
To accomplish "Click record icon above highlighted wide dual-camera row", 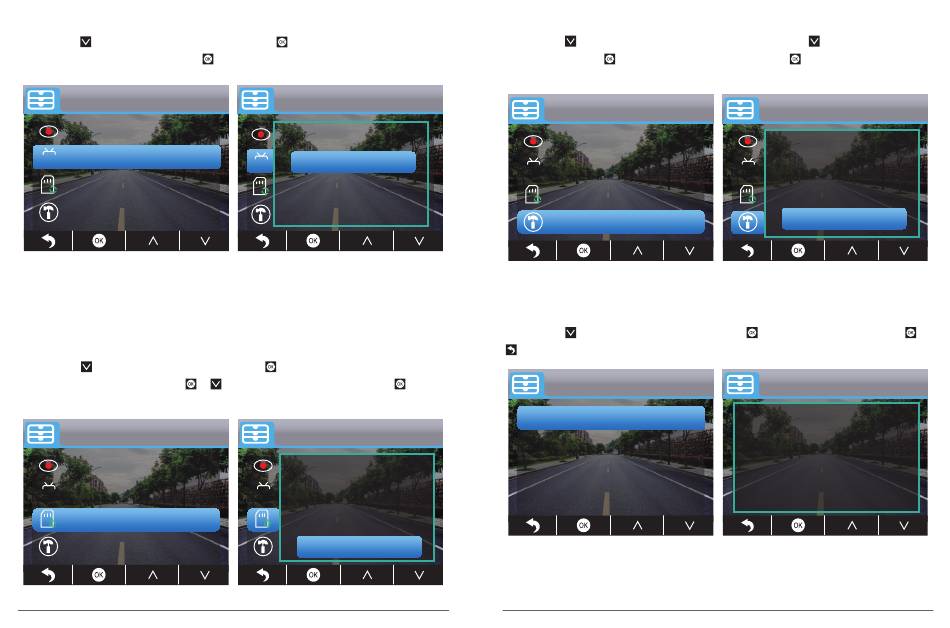I will coord(48,131).
